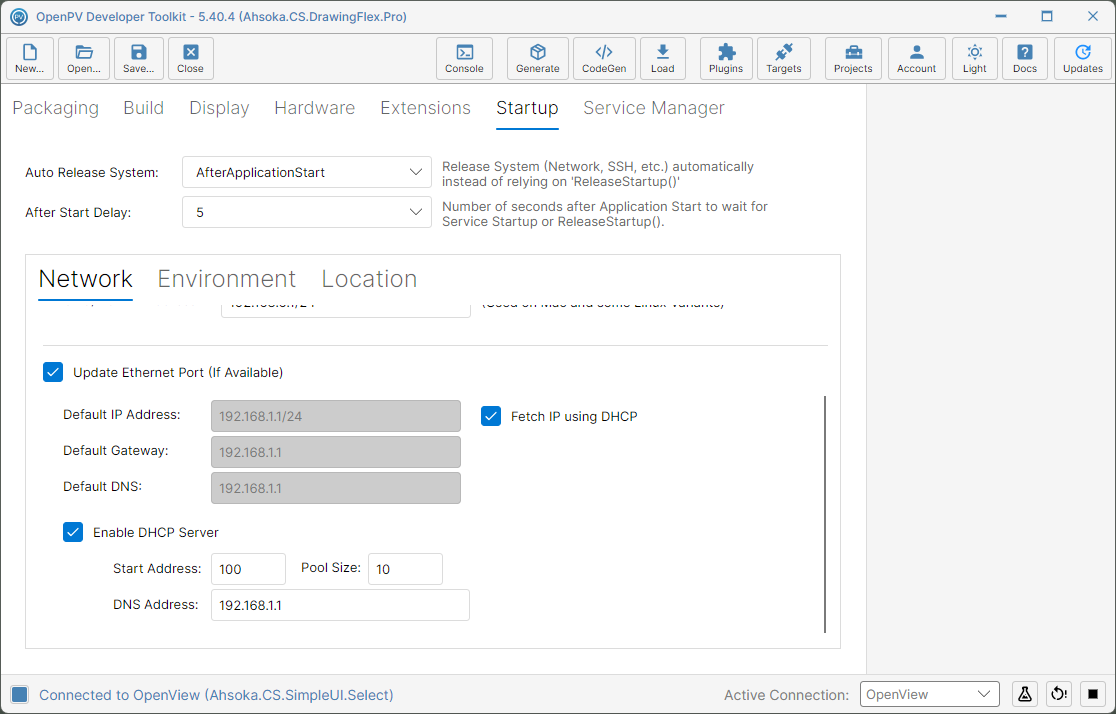Switch to the Display tab
The height and width of the screenshot is (714, 1116).
(x=219, y=108)
